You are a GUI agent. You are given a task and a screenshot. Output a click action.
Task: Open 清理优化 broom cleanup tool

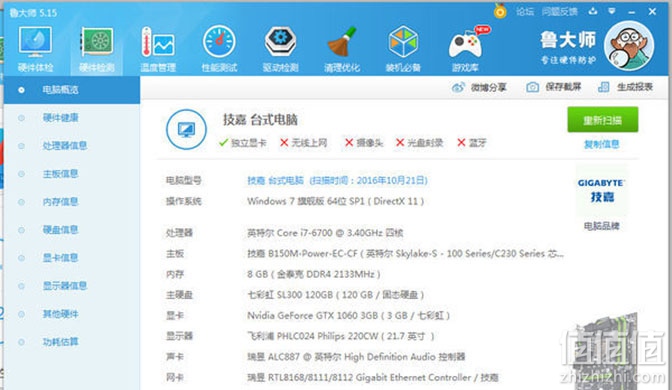[342, 49]
